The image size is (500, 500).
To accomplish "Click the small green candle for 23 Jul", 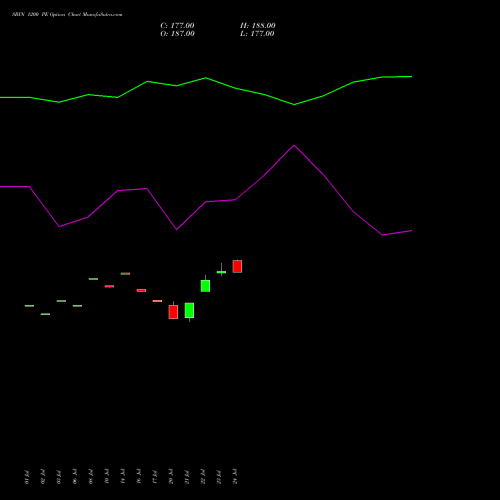I will click(221, 272).
